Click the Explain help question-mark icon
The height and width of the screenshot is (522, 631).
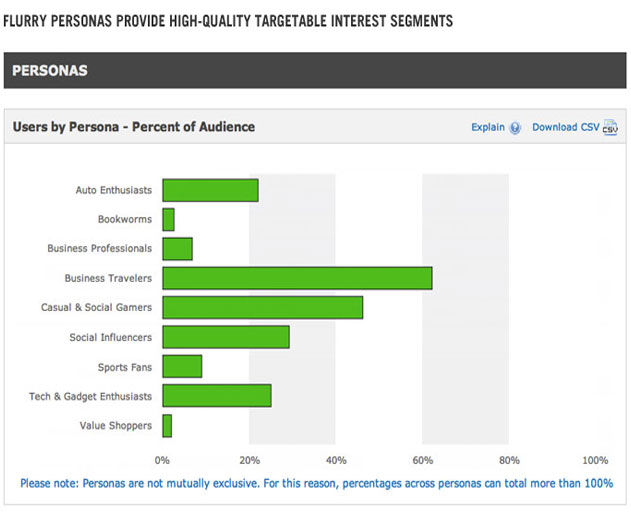[515, 128]
